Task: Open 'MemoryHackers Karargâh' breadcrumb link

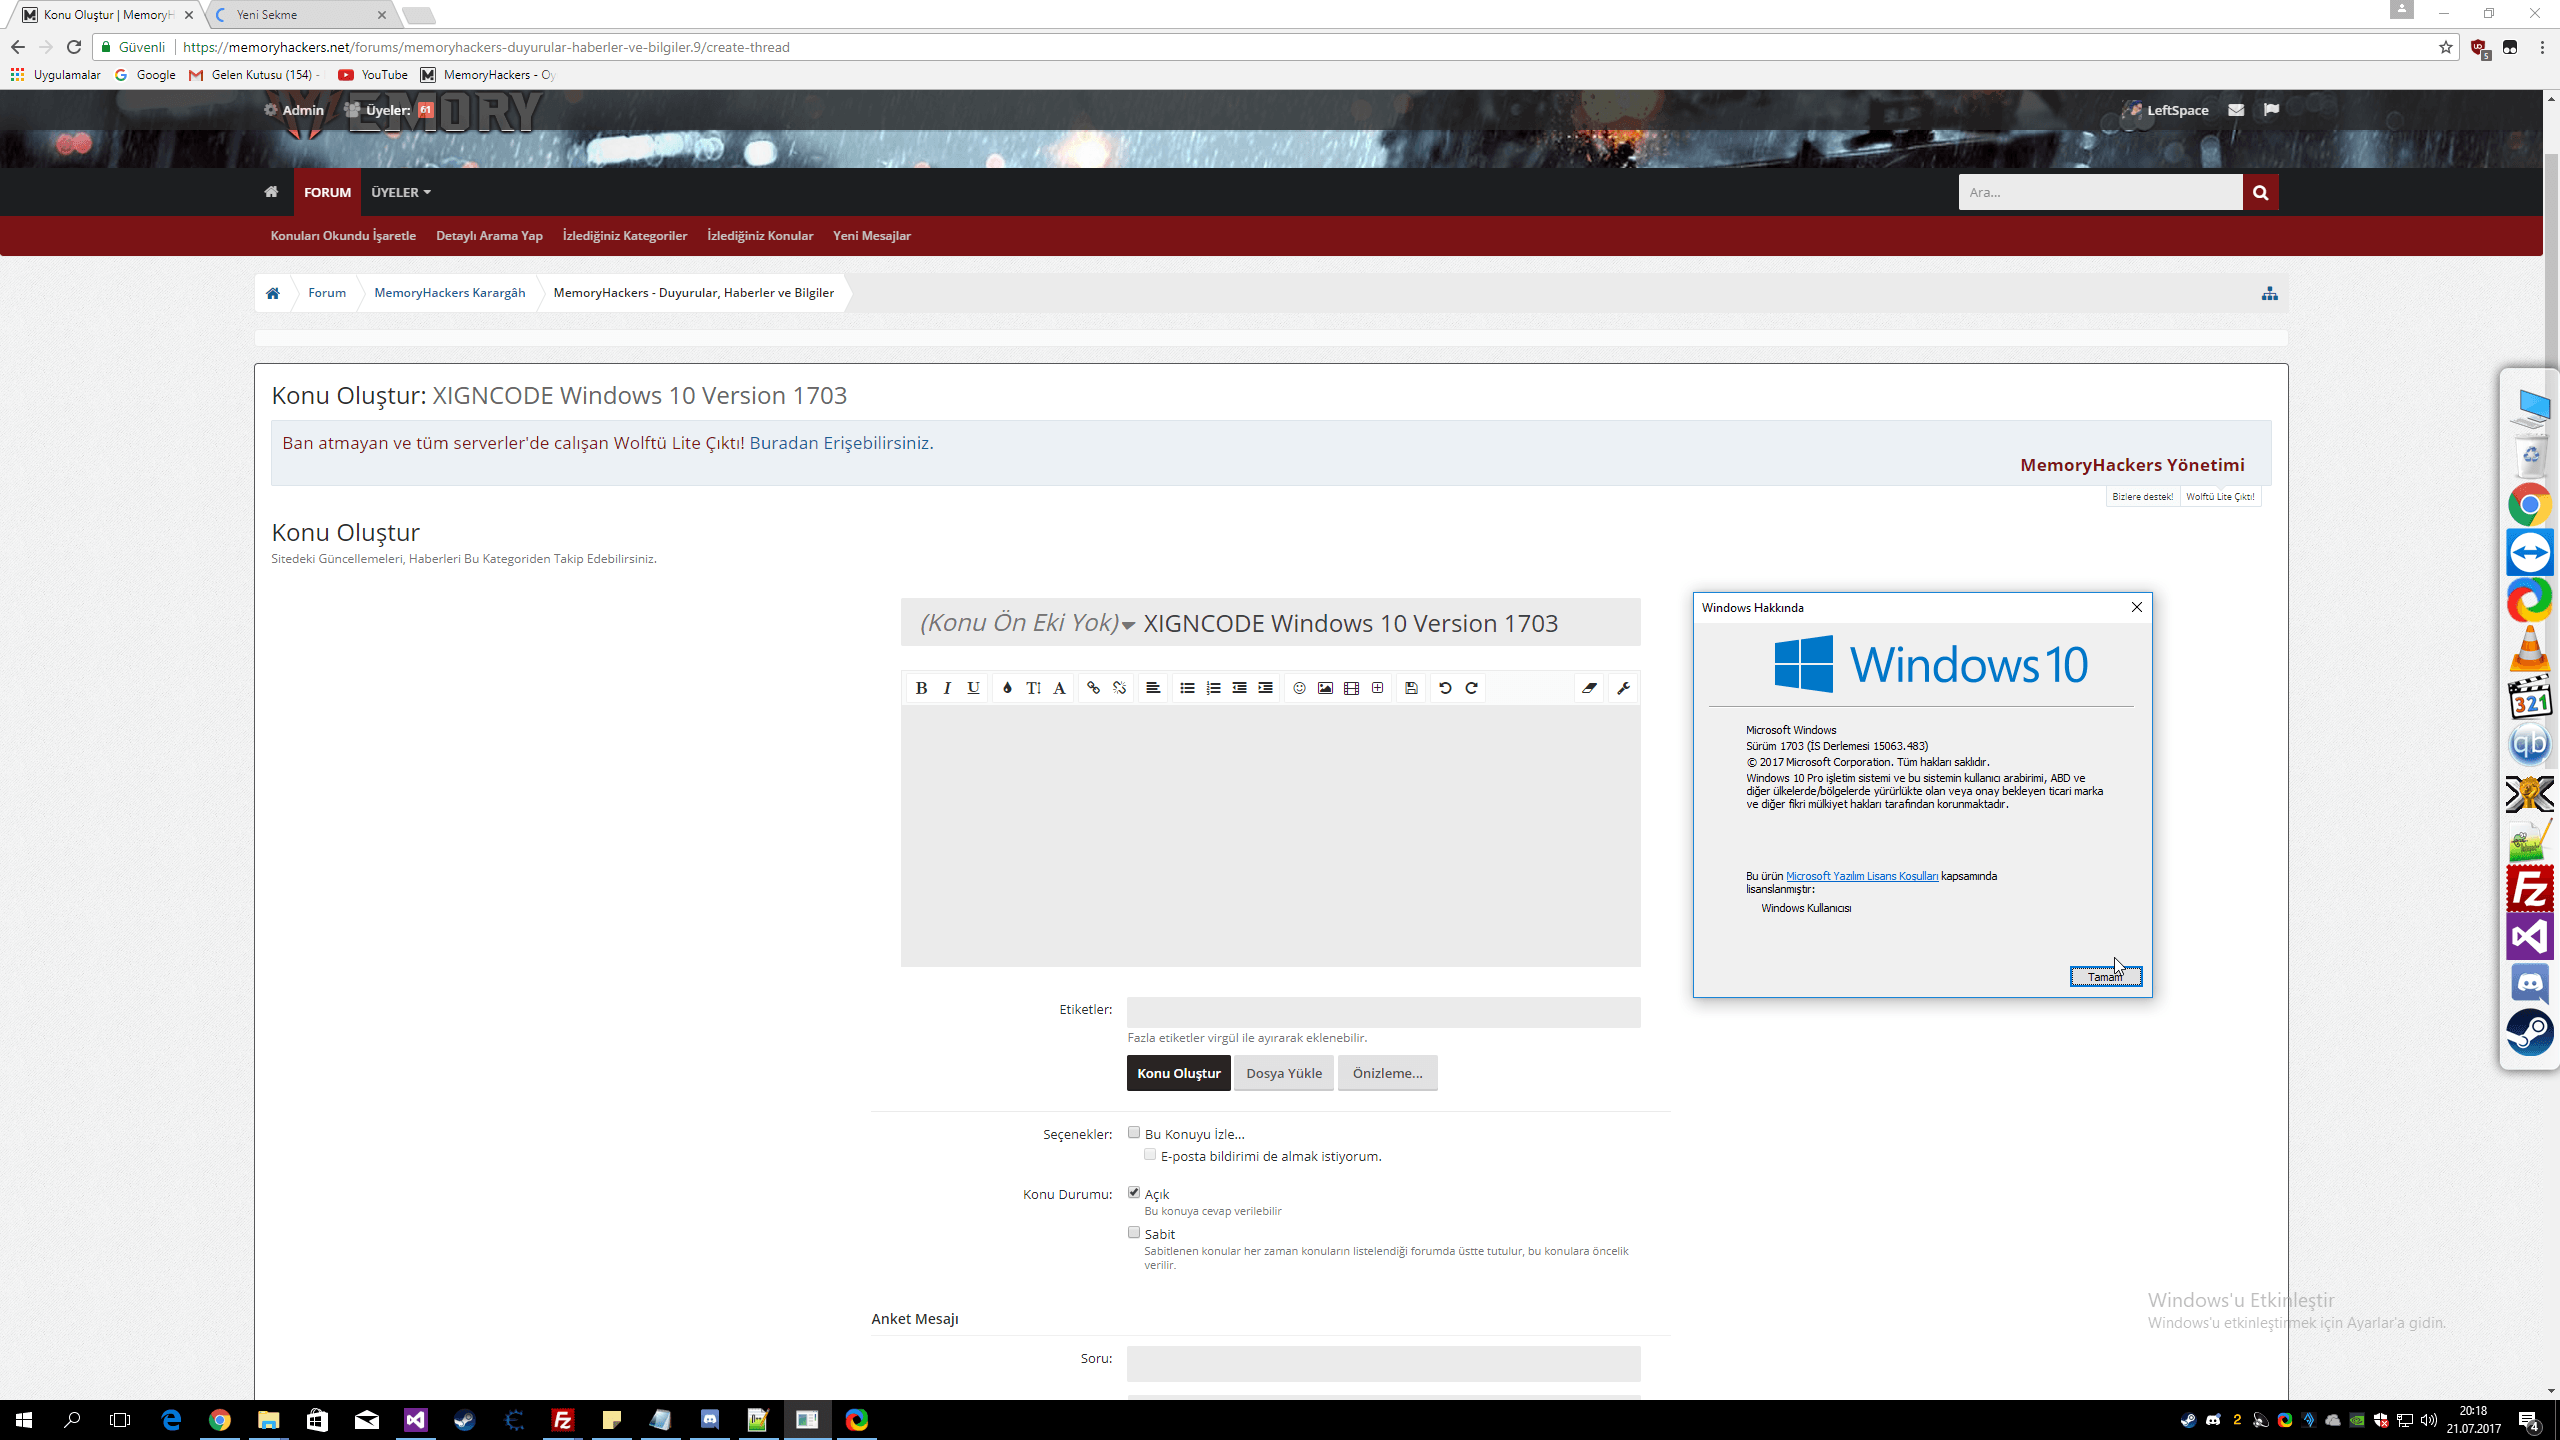Action: click(450, 293)
